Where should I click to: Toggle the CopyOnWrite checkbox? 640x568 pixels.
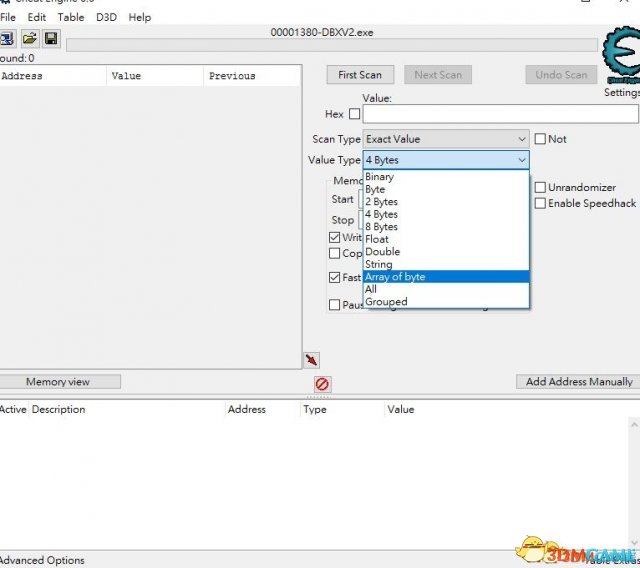[334, 253]
